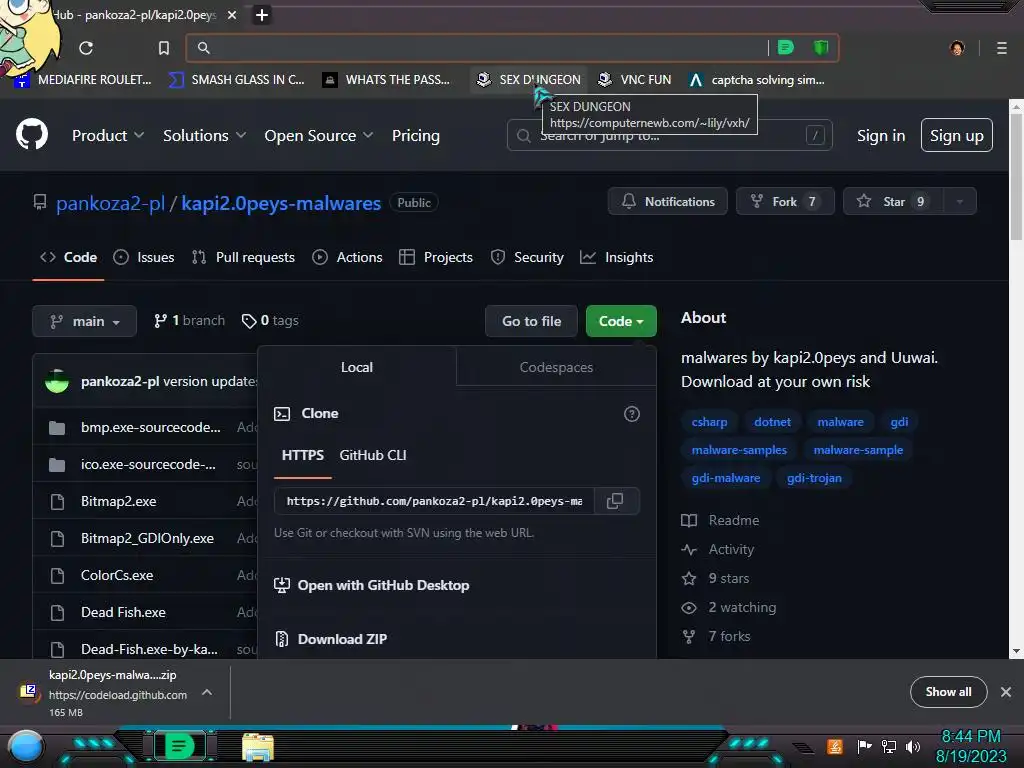Toggle the green Code dropdown button
This screenshot has width=1024, height=768.
click(x=620, y=321)
